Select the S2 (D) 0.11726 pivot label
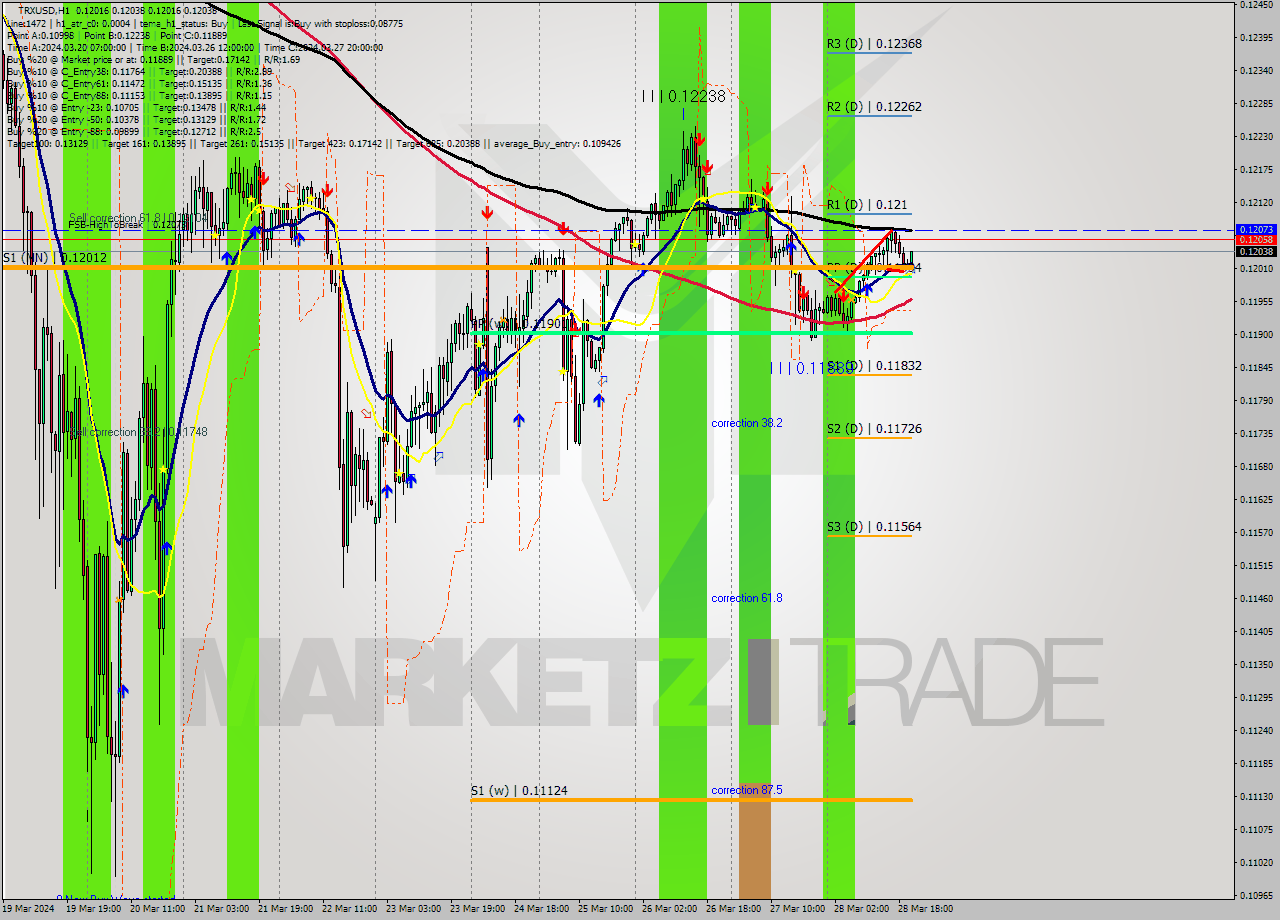The image size is (1280, 920). [x=874, y=429]
